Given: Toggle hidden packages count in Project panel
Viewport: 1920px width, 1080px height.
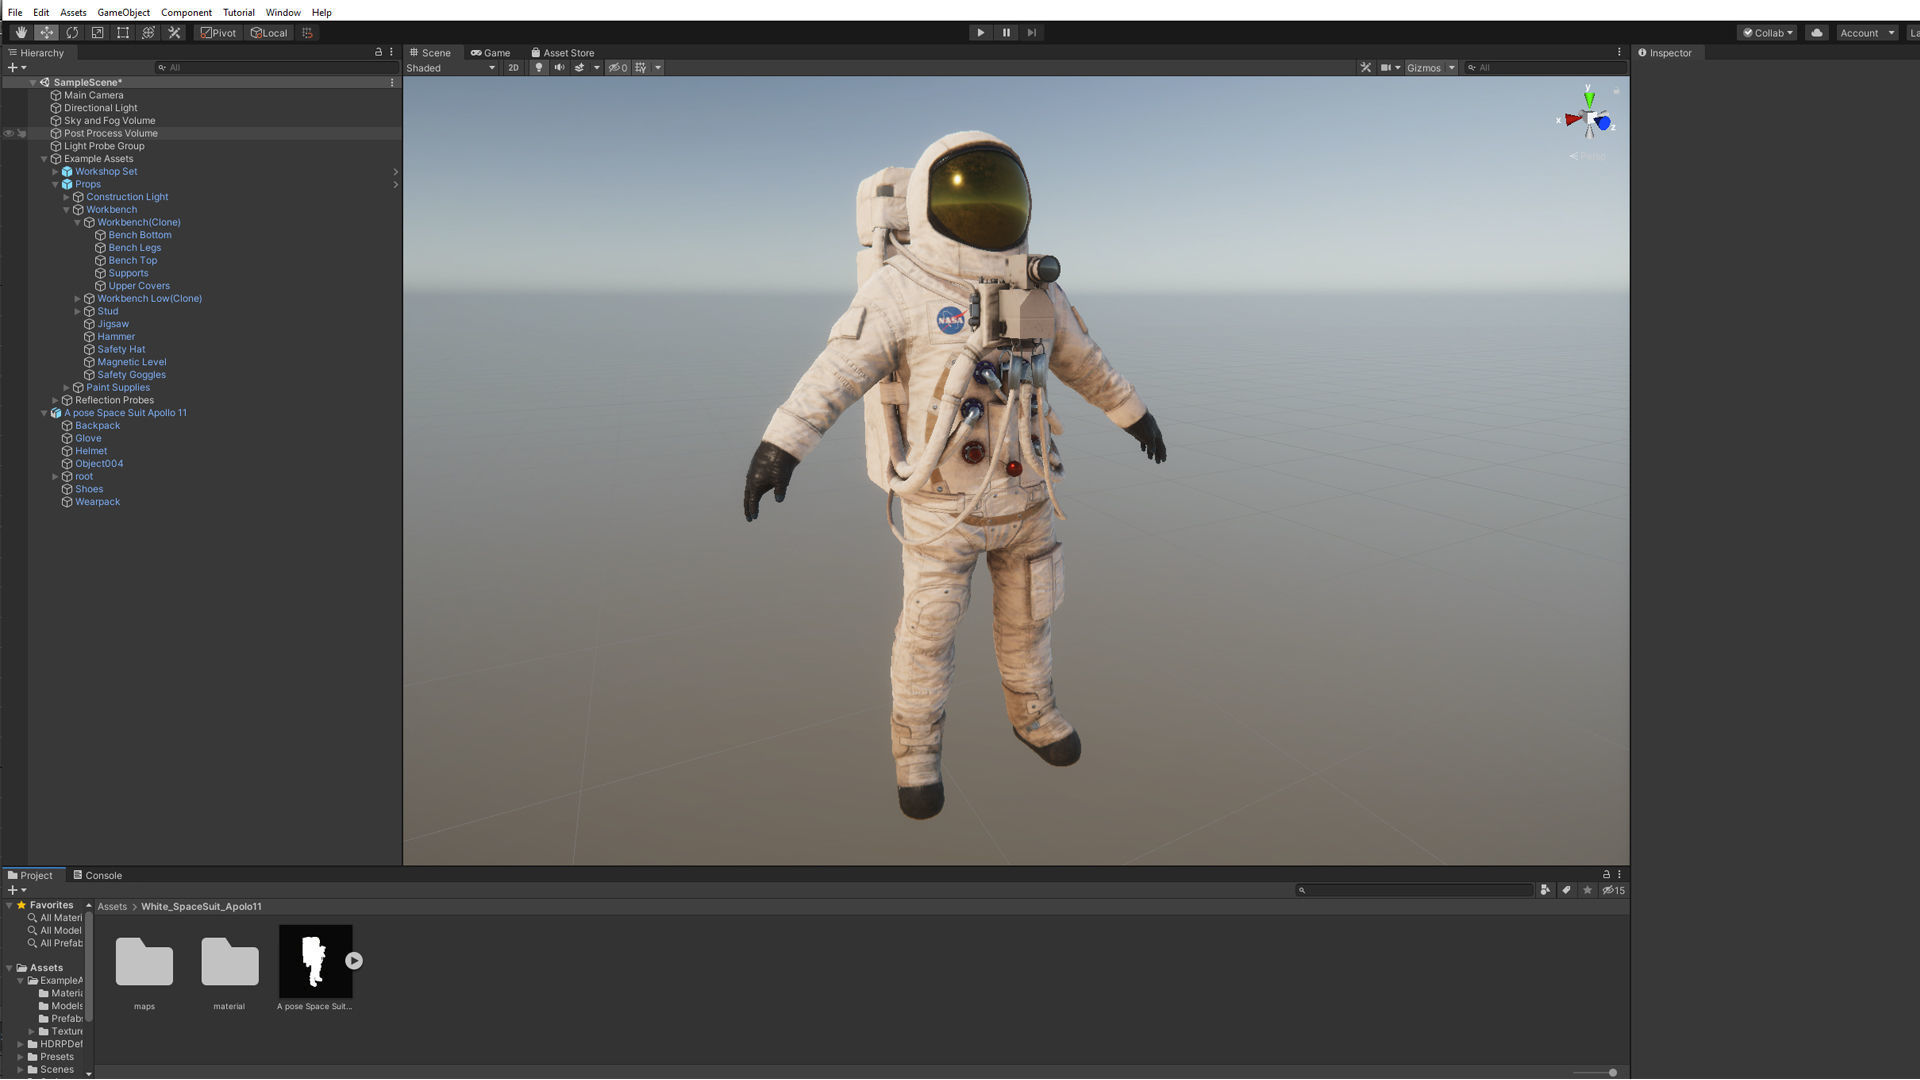Looking at the screenshot, I should (x=1613, y=890).
